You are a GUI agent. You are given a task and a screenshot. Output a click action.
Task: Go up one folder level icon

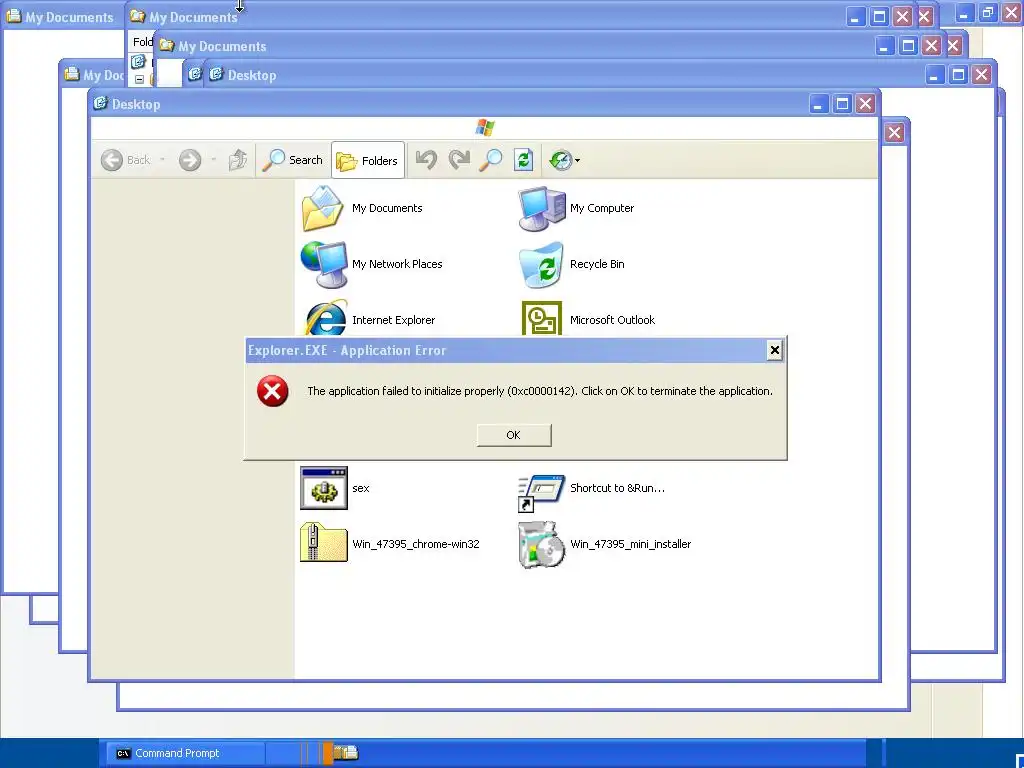(238, 160)
